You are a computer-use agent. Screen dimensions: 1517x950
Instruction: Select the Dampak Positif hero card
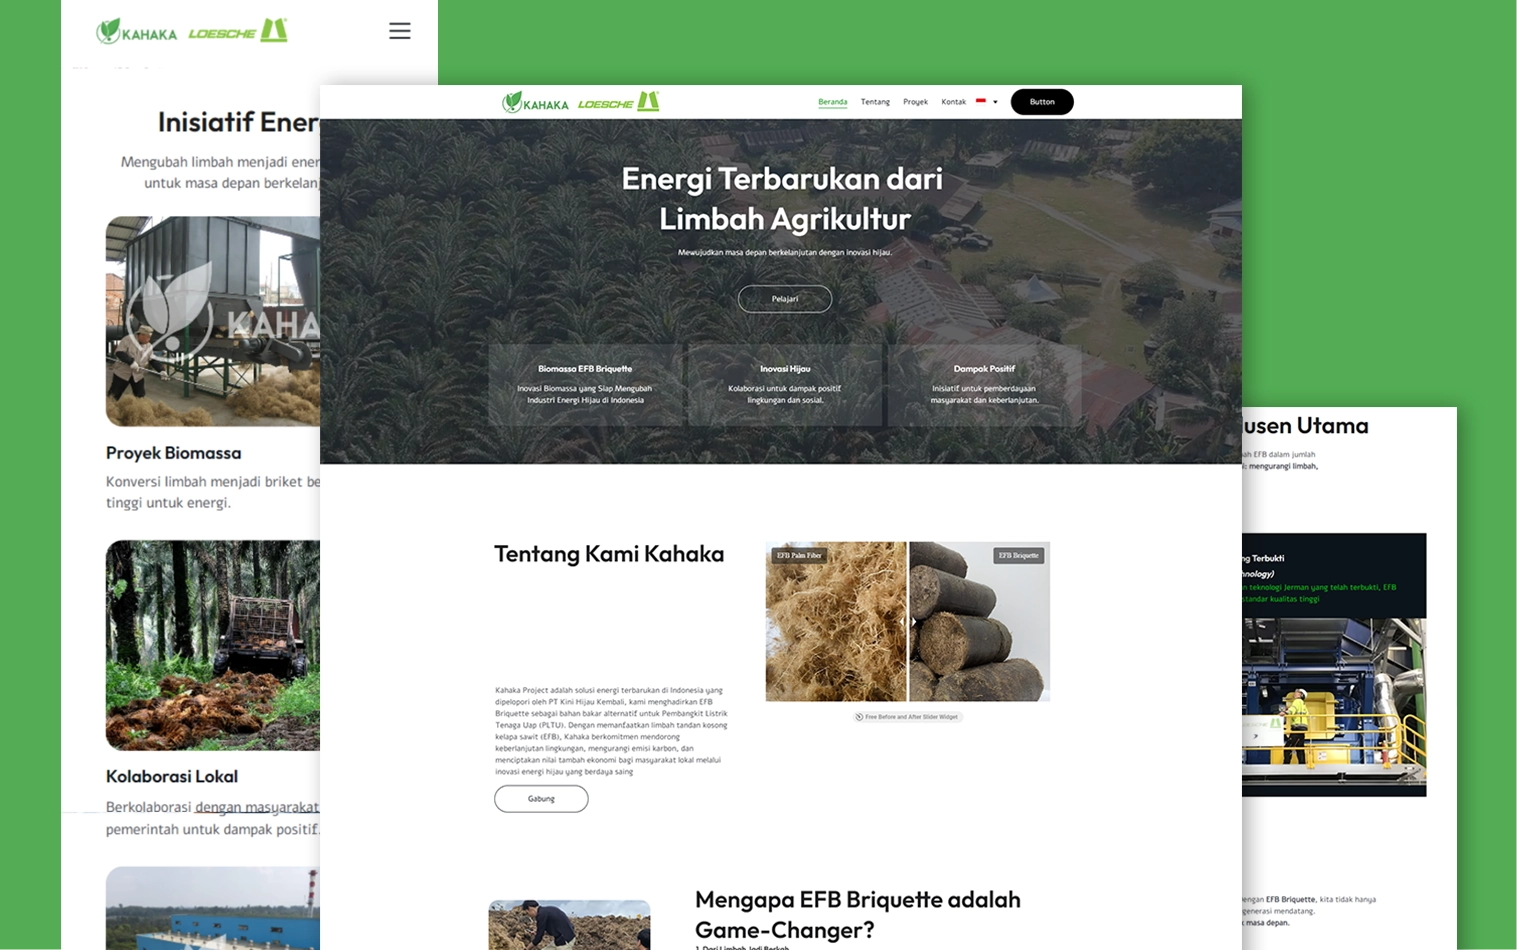point(984,385)
